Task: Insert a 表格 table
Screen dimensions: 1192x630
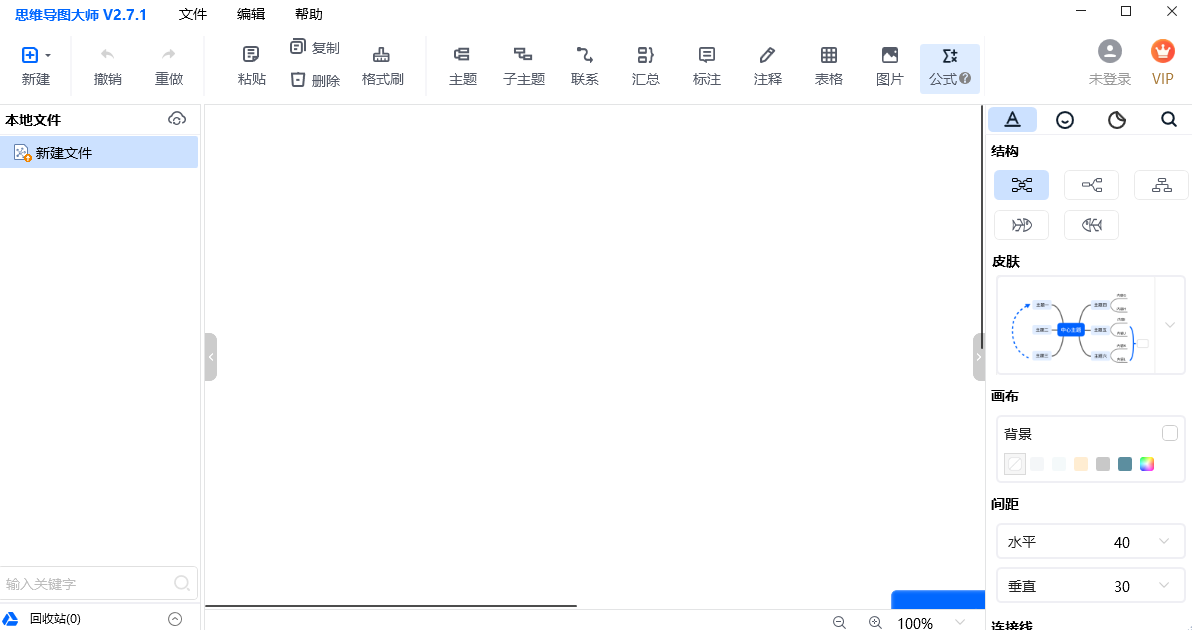Action: pos(829,66)
